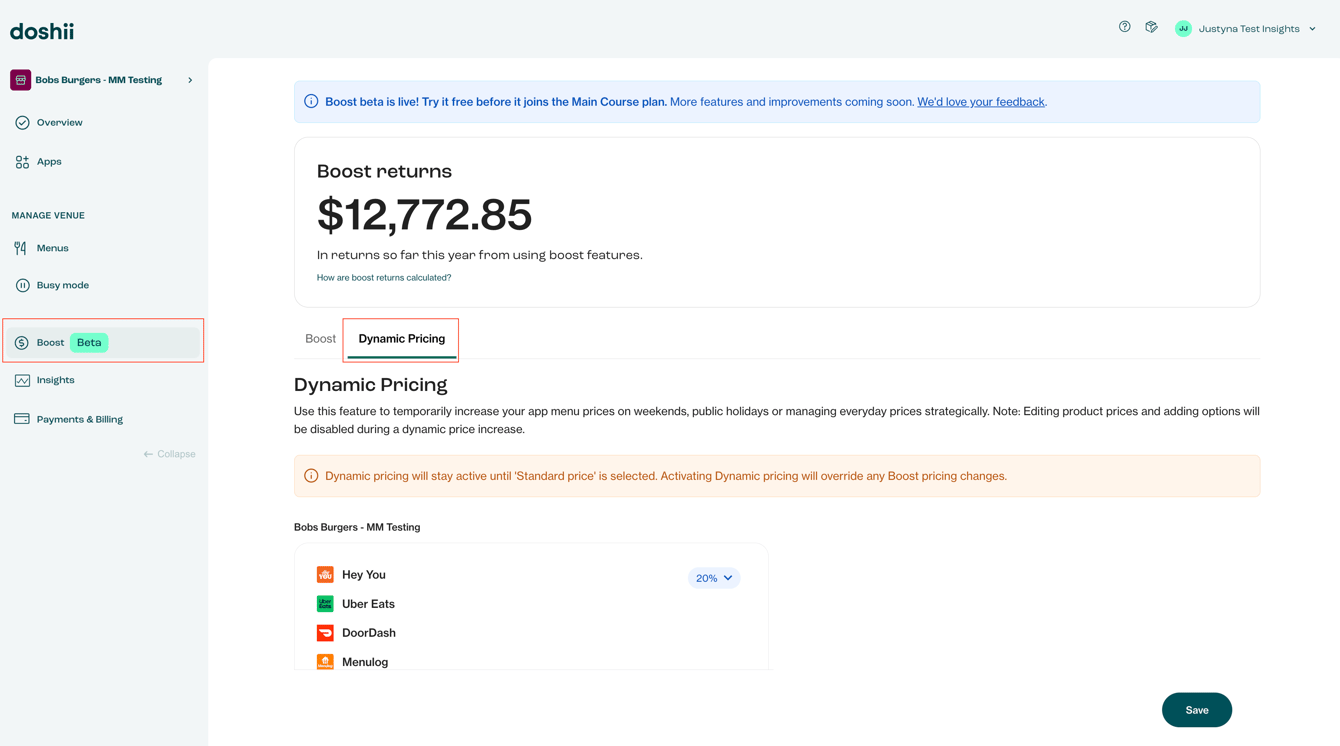Click the Beta badge next to Boost
The image size is (1340, 746).
[89, 343]
